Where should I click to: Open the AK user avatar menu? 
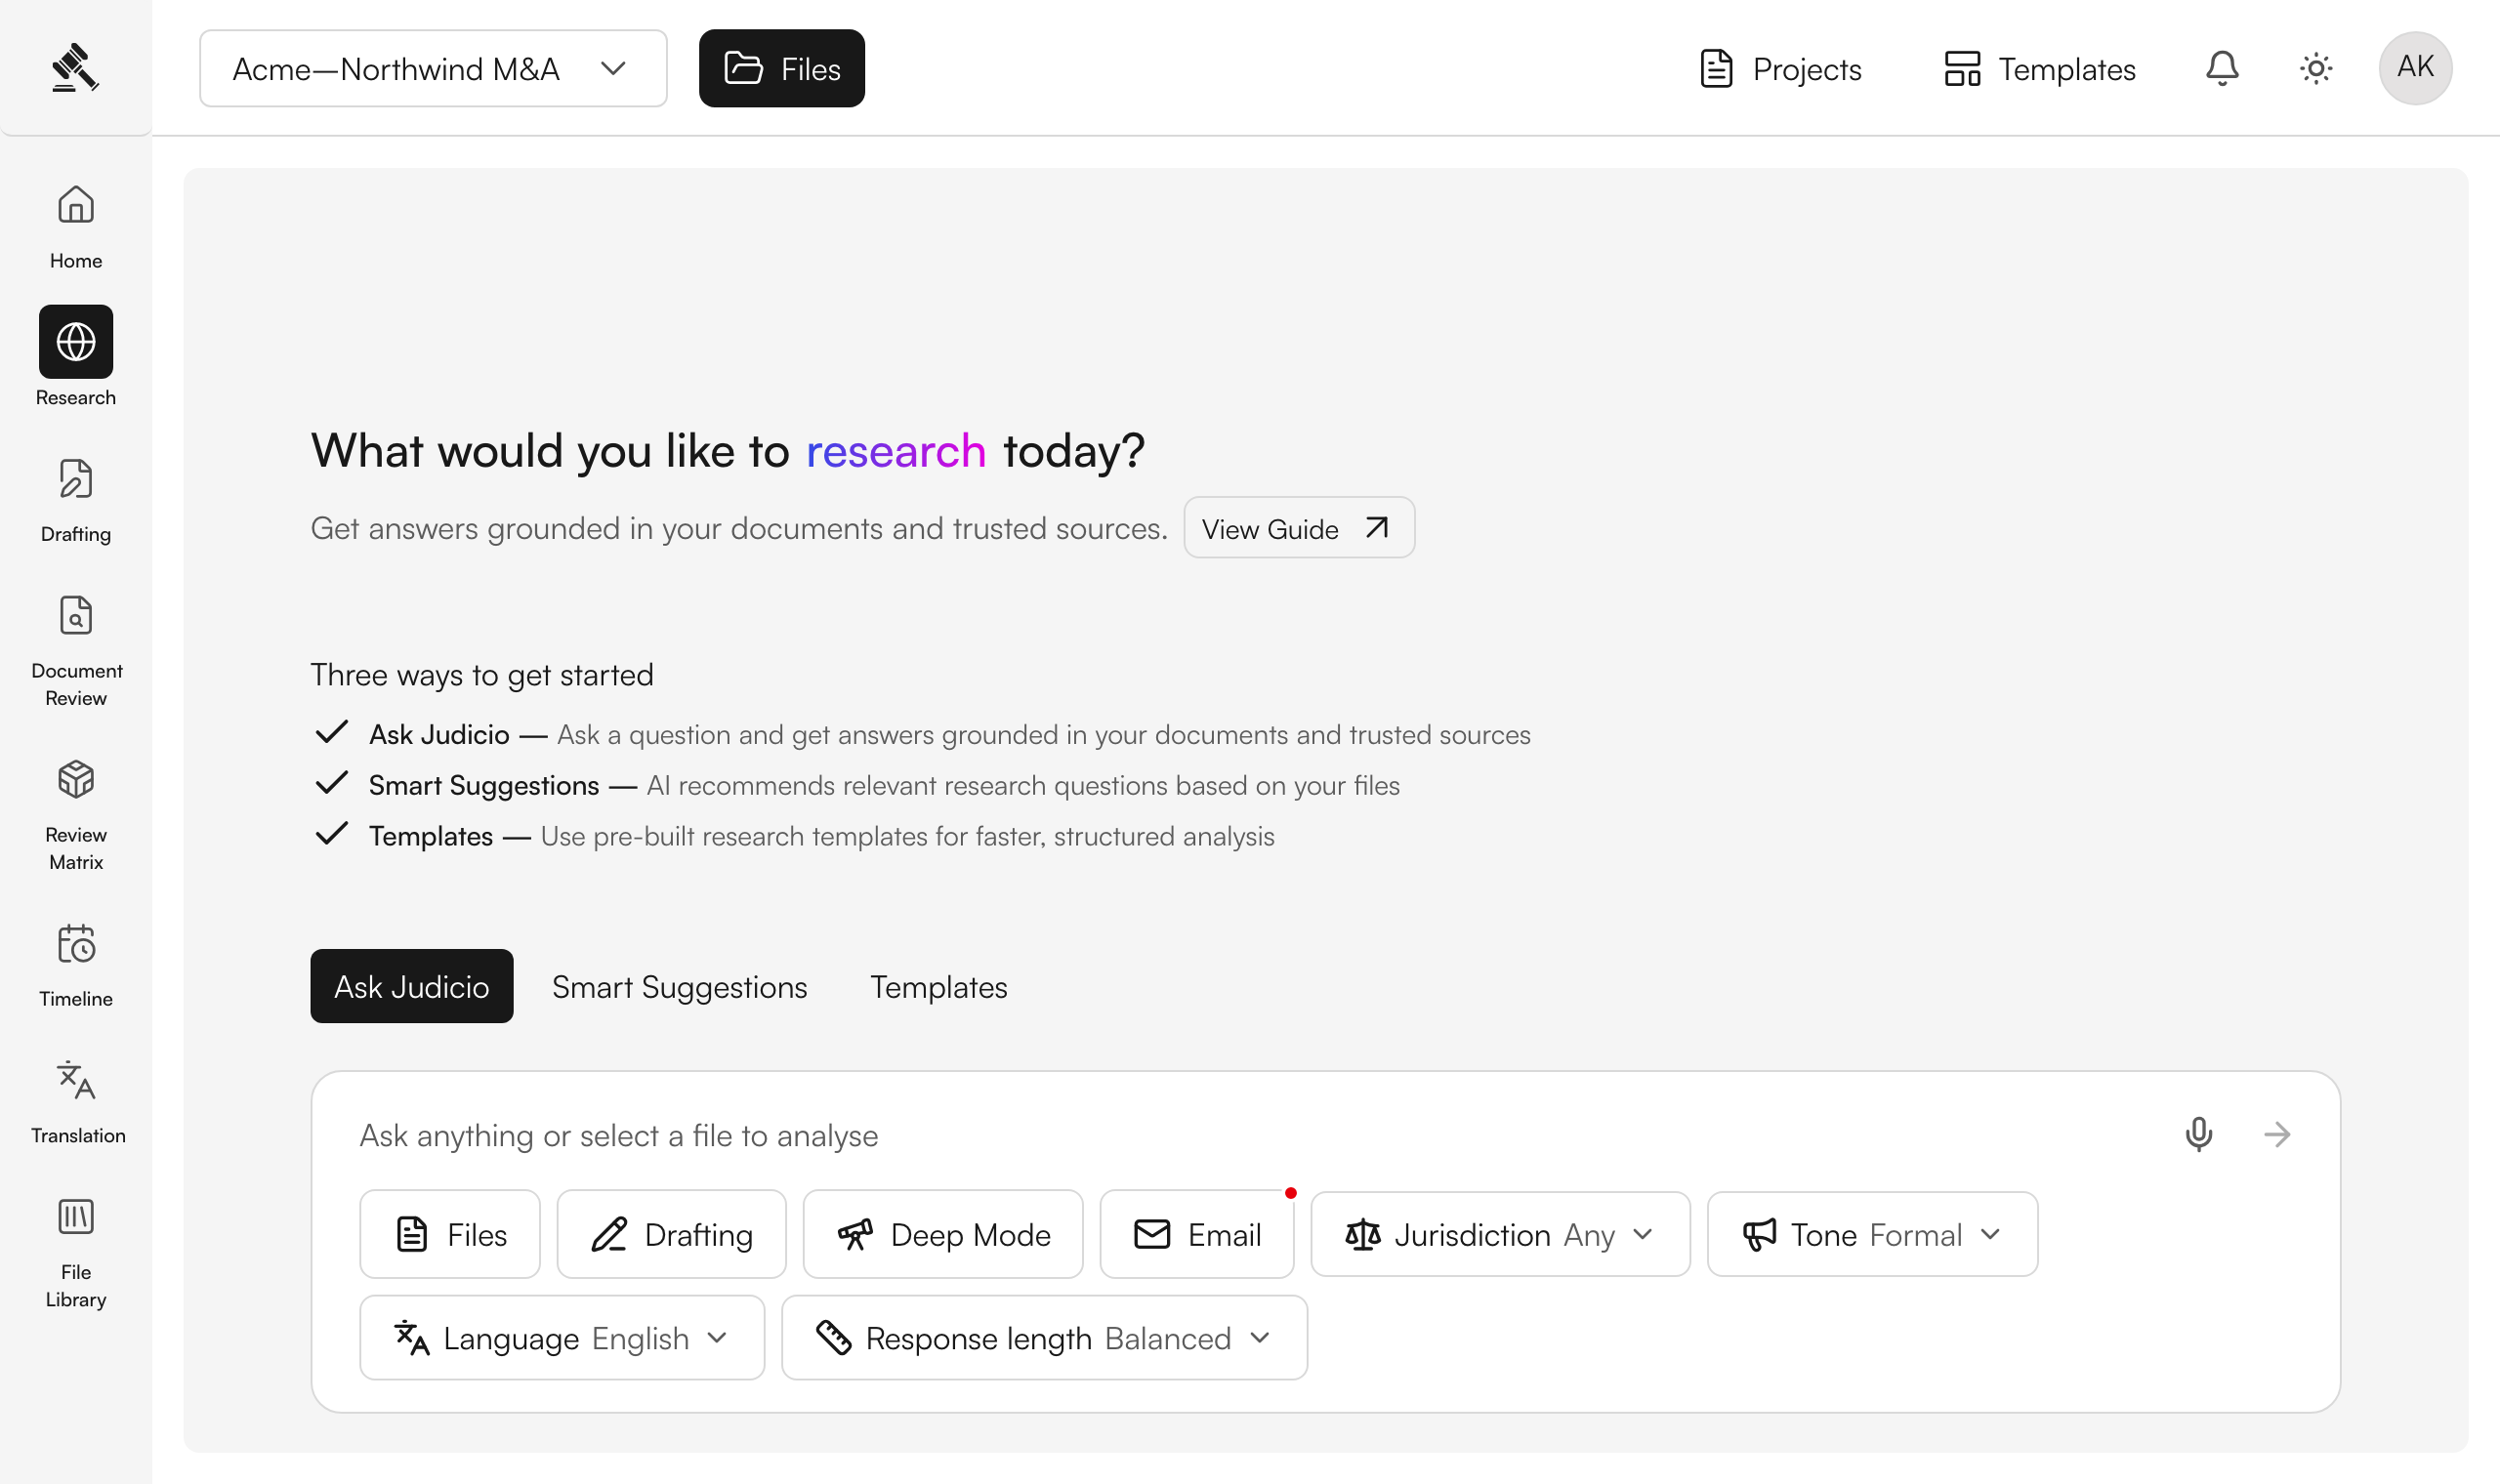pyautogui.click(x=2415, y=68)
